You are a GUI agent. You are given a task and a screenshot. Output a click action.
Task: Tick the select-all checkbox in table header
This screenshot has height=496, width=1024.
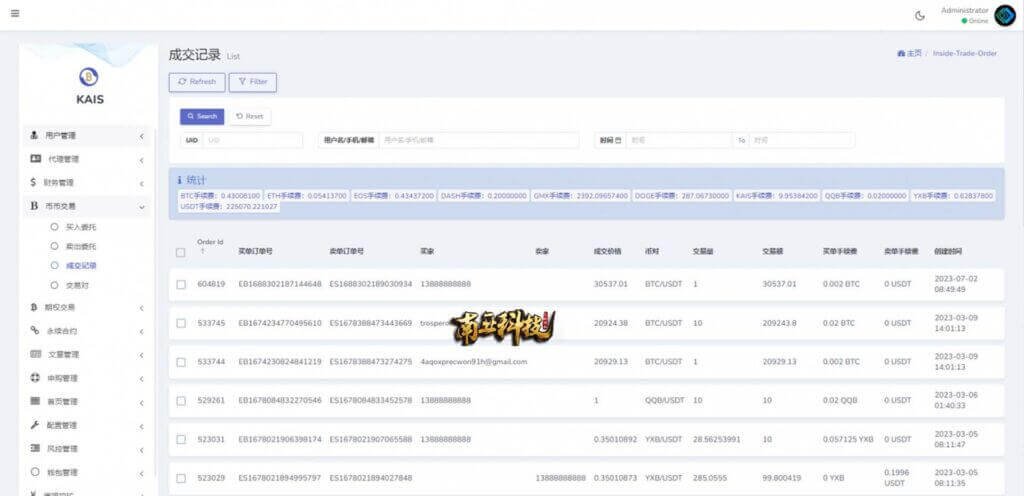(x=180, y=252)
